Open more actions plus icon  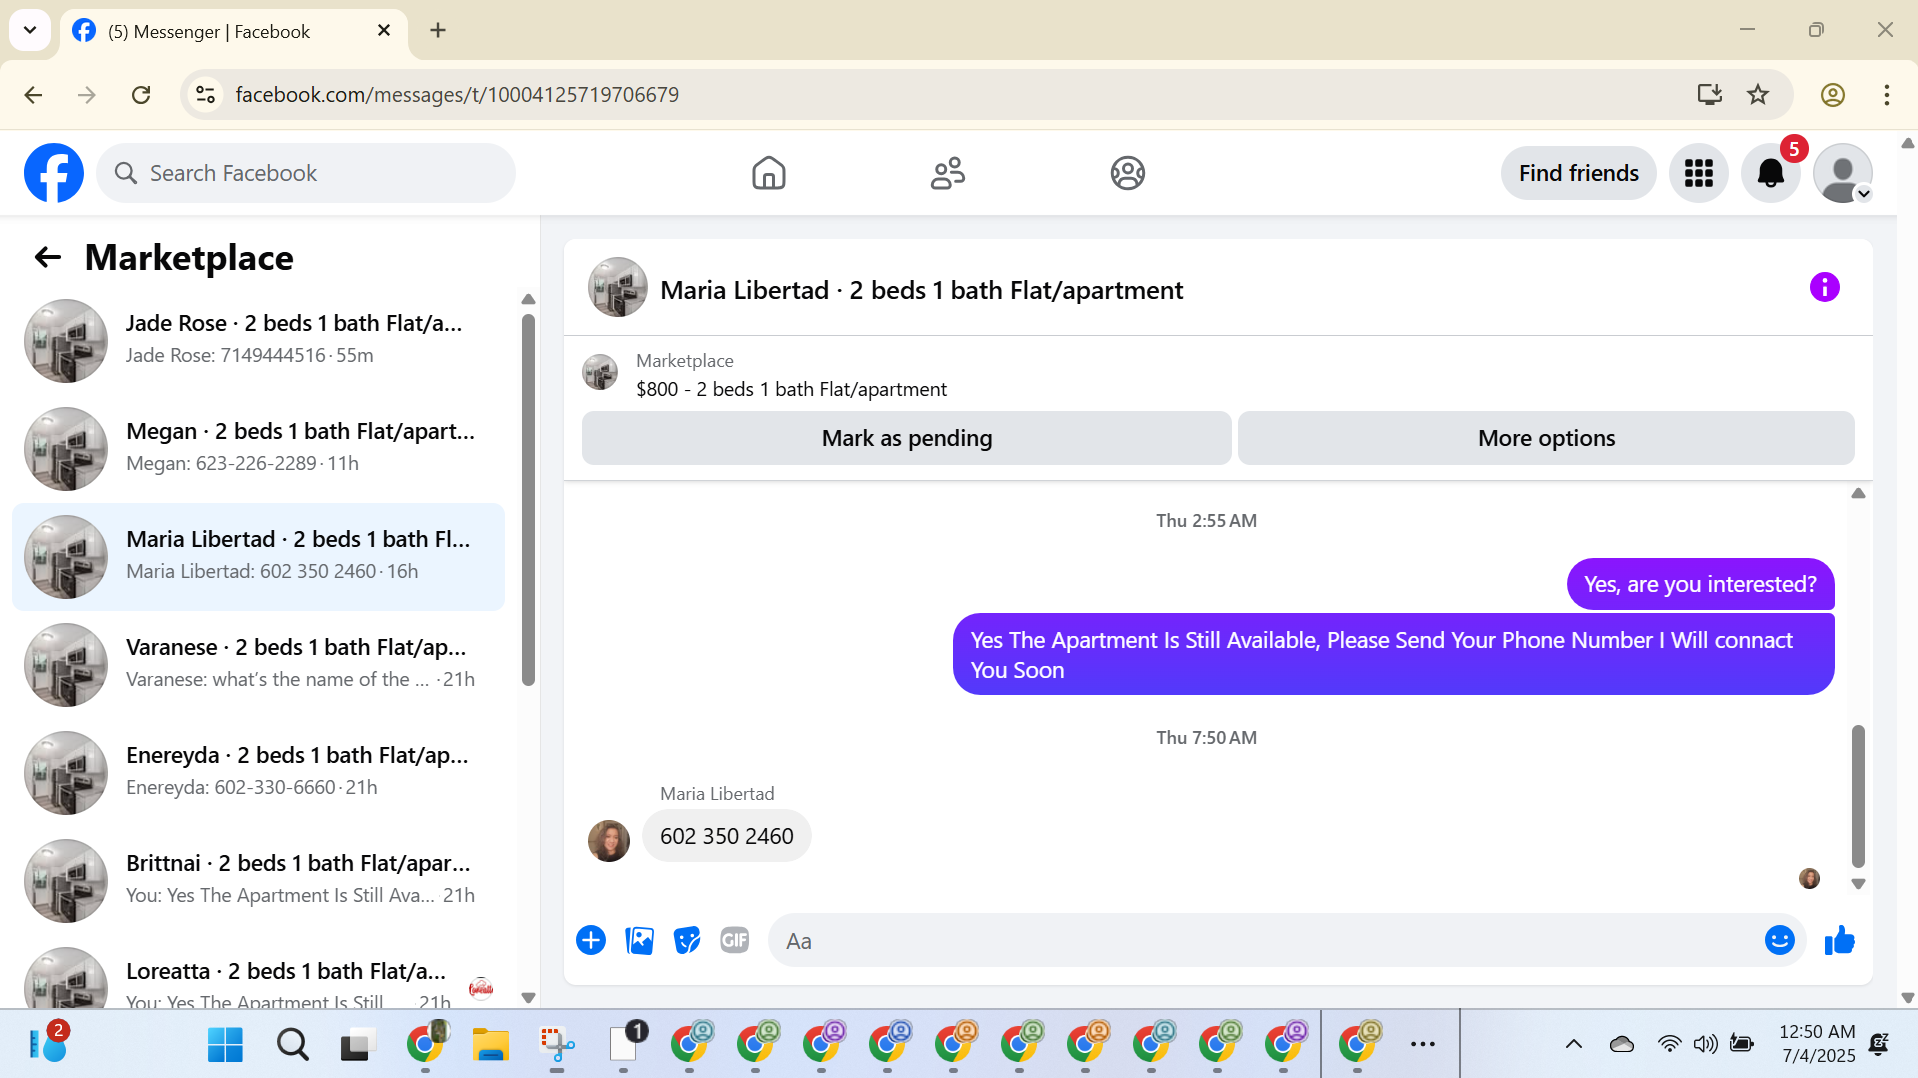point(591,940)
